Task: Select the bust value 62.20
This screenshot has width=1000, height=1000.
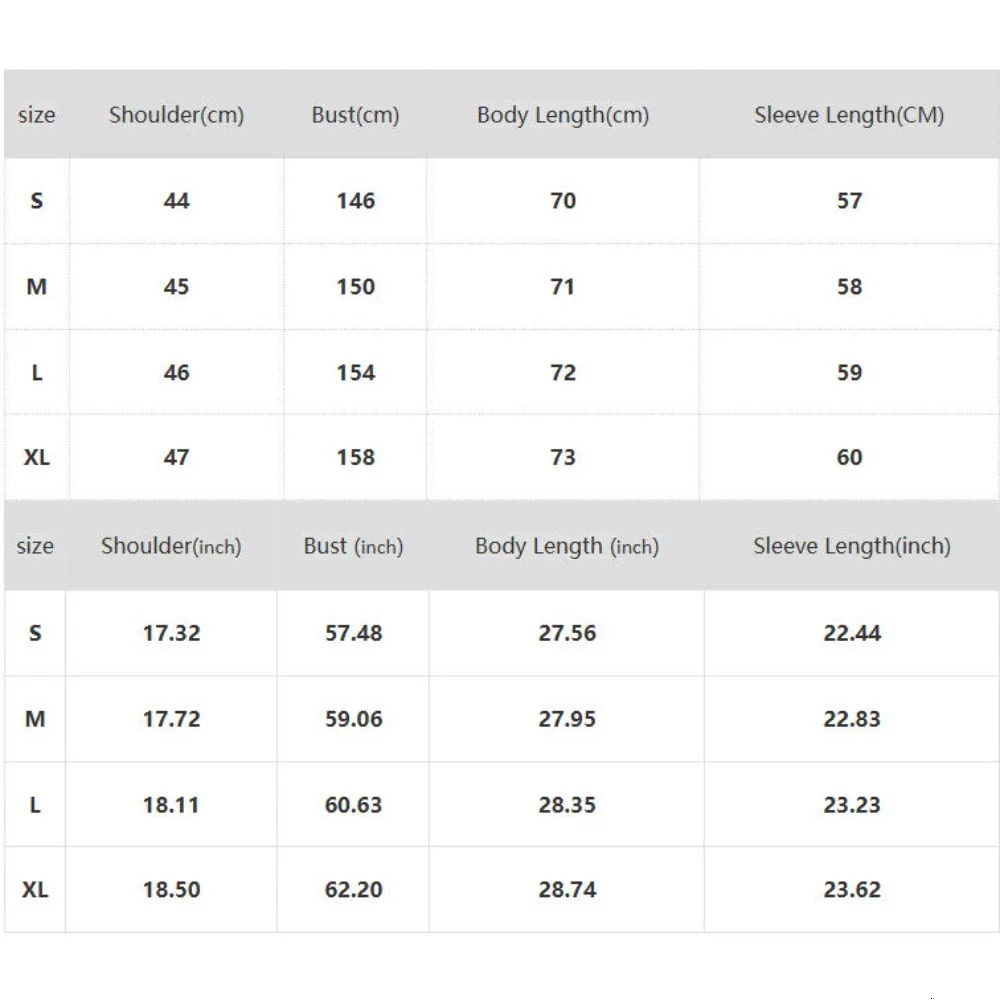Action: pos(353,890)
